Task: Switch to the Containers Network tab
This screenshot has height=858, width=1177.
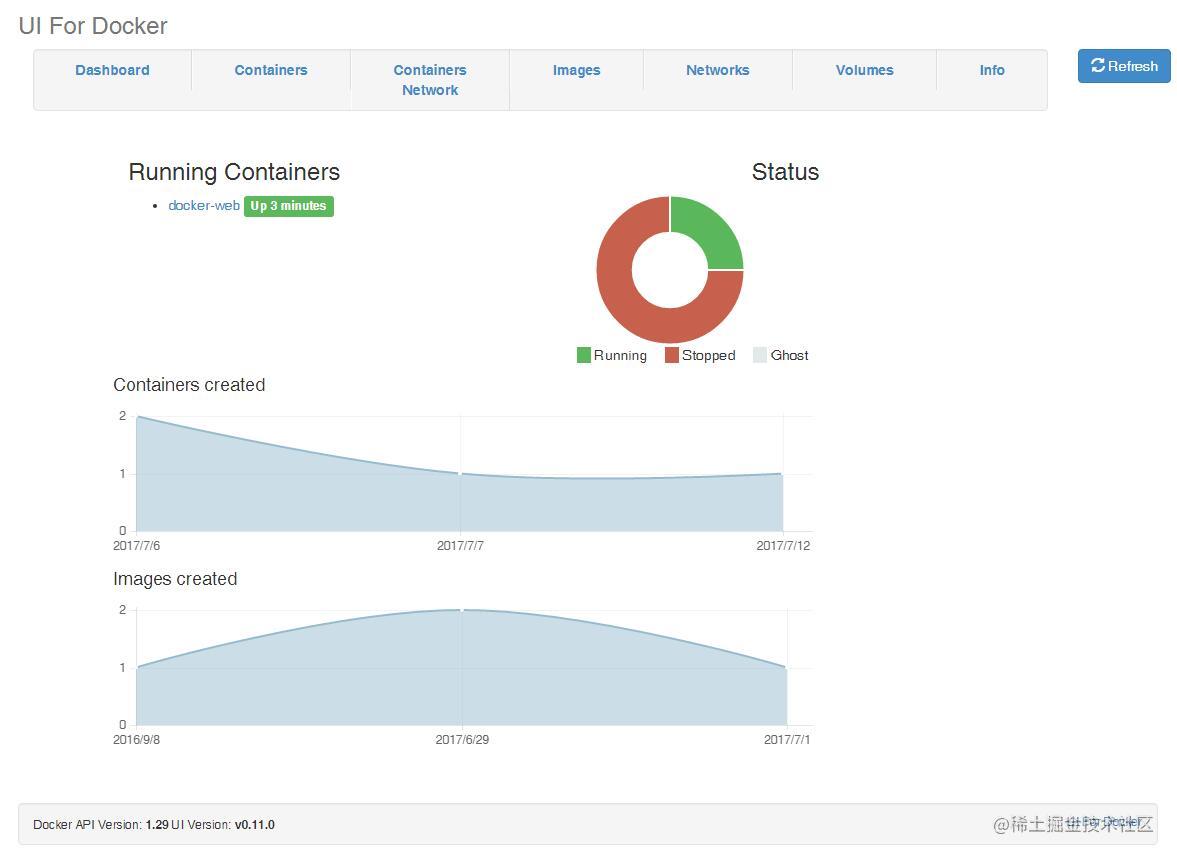Action: (x=429, y=80)
